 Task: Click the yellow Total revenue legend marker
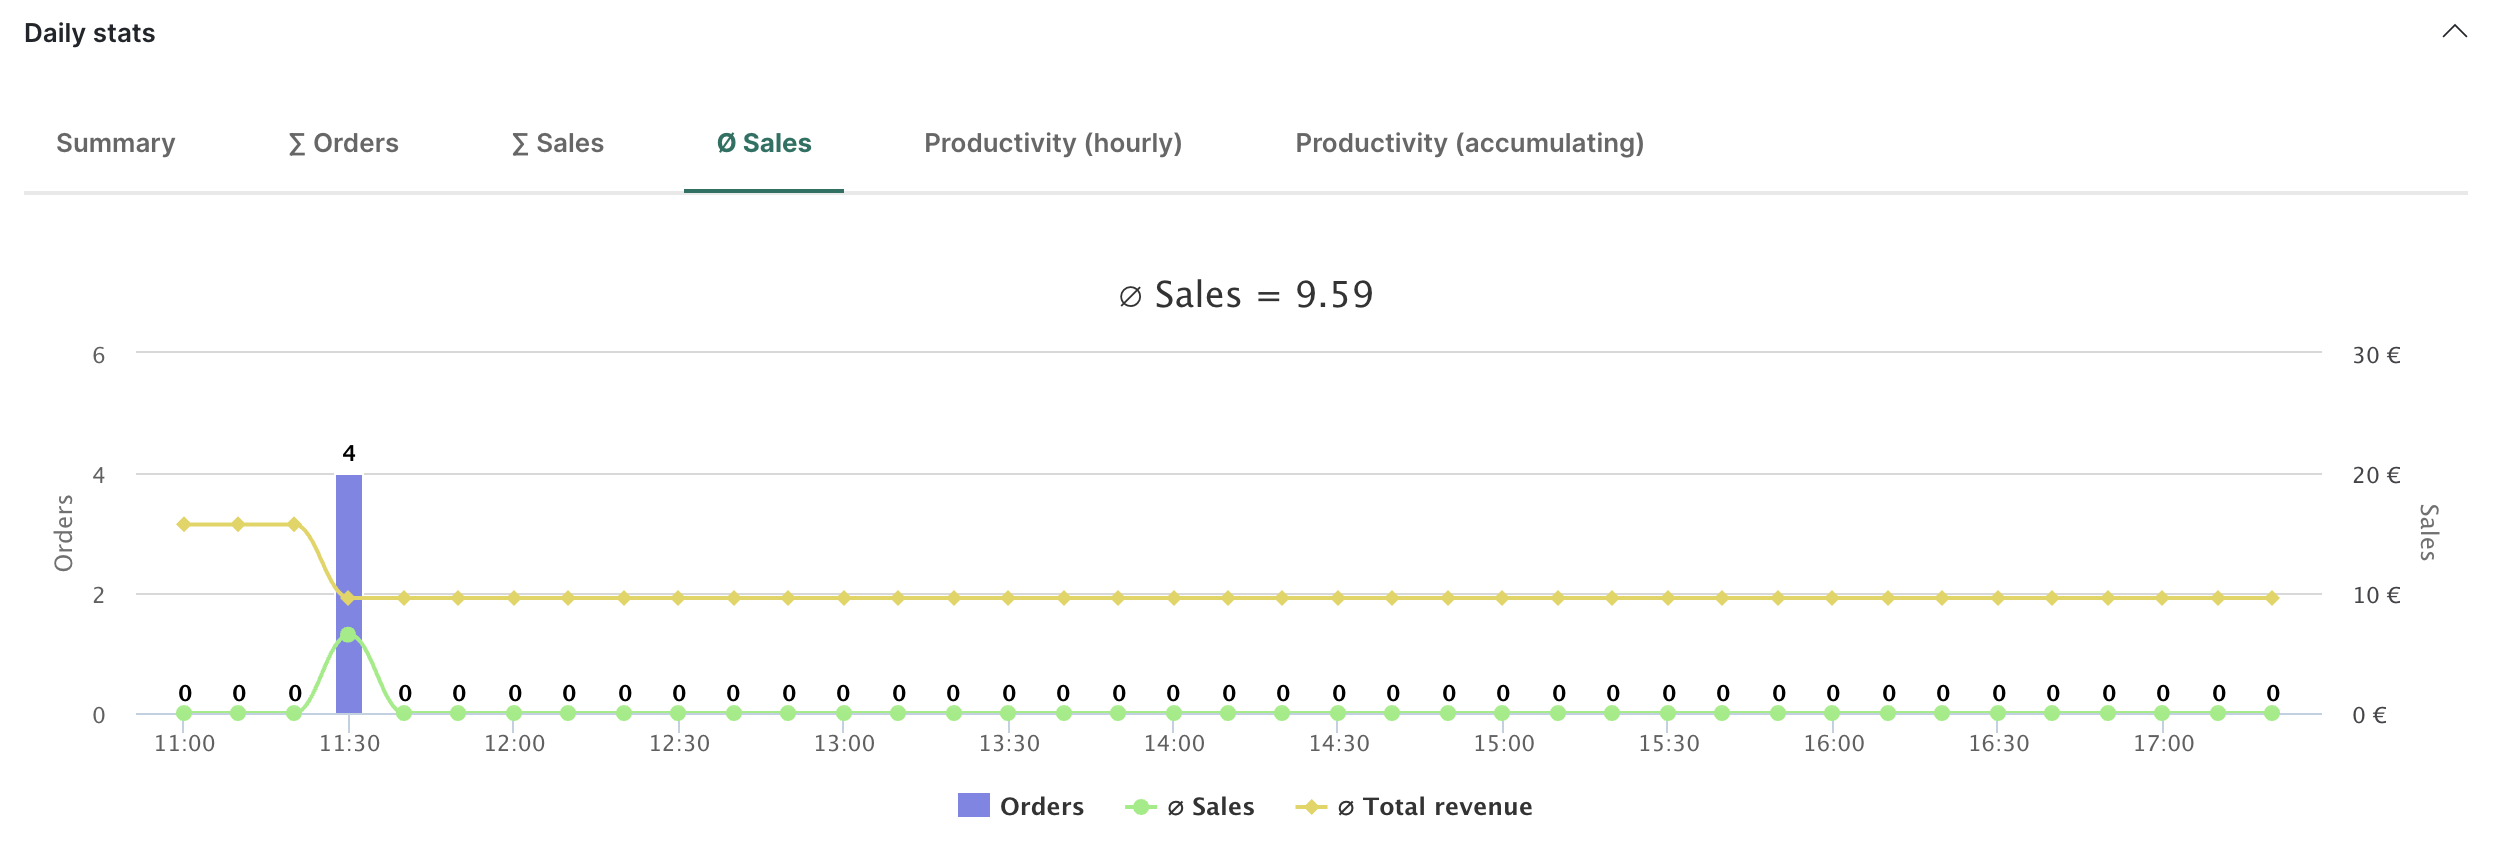(x=1310, y=807)
